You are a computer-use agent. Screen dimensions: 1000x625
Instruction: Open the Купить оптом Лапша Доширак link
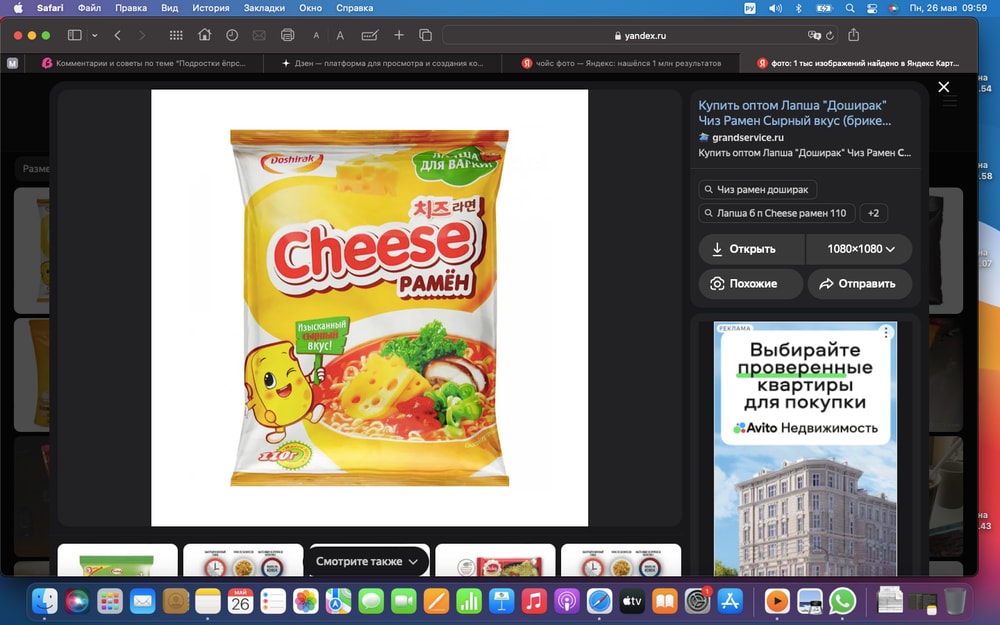[794, 113]
